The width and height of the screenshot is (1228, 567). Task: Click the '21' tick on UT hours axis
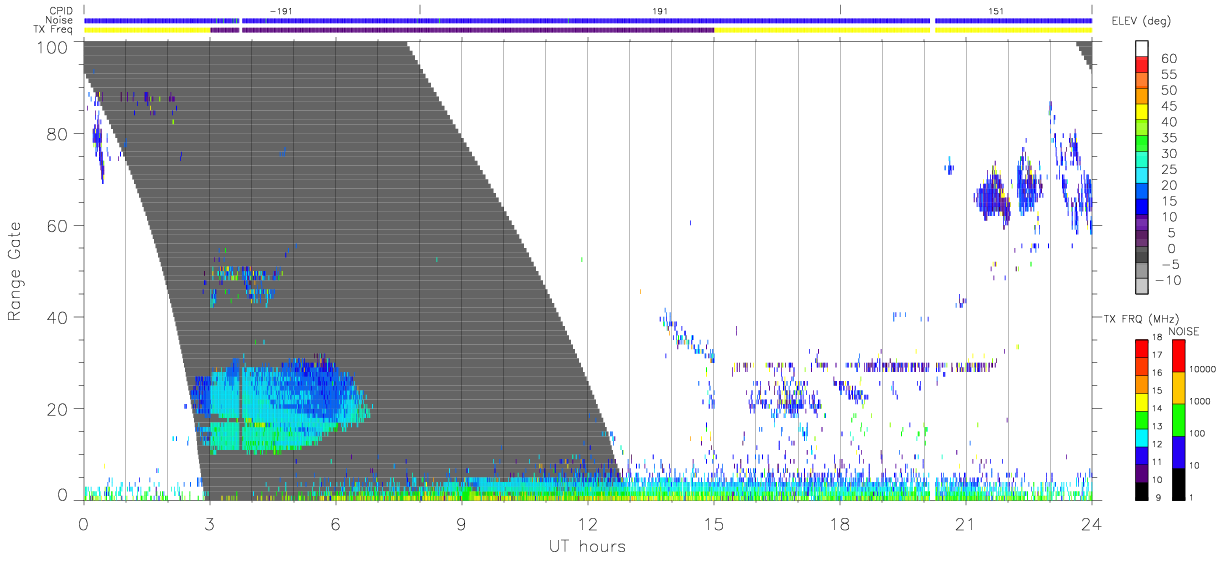coord(965,524)
